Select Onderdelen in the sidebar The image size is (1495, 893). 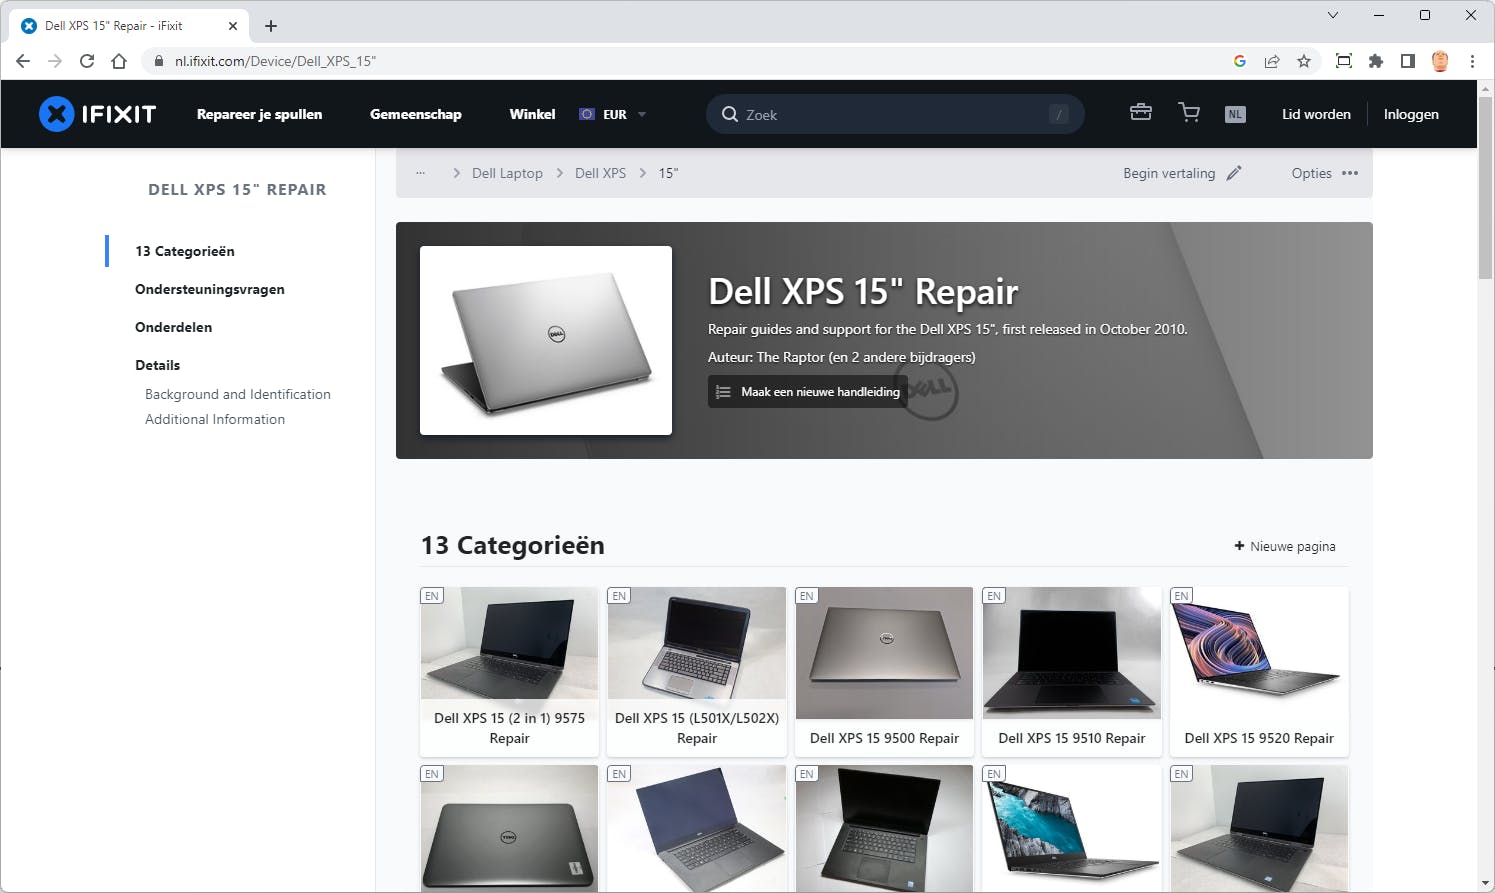point(174,327)
